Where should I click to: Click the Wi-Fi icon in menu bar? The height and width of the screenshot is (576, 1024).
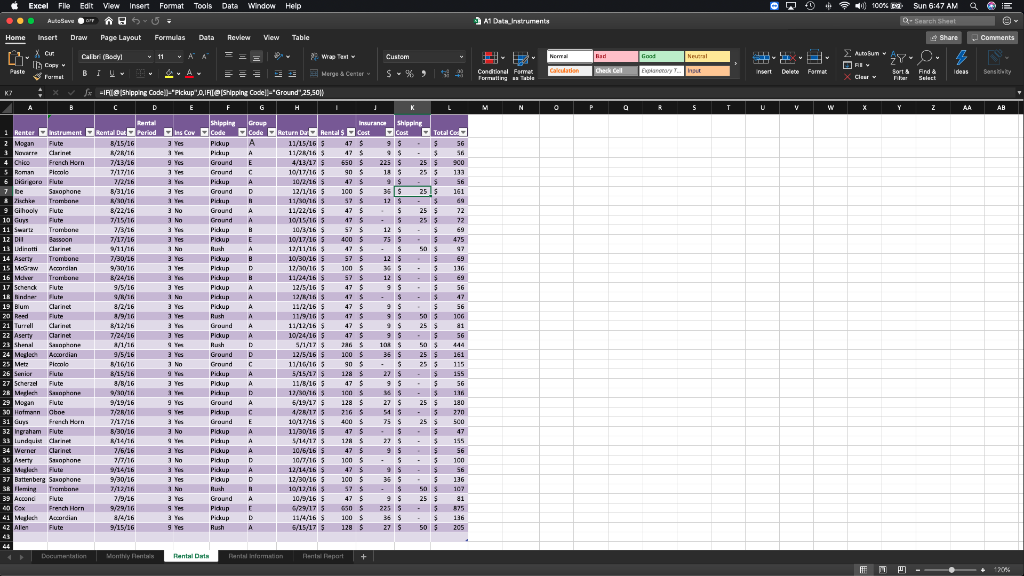844,6
